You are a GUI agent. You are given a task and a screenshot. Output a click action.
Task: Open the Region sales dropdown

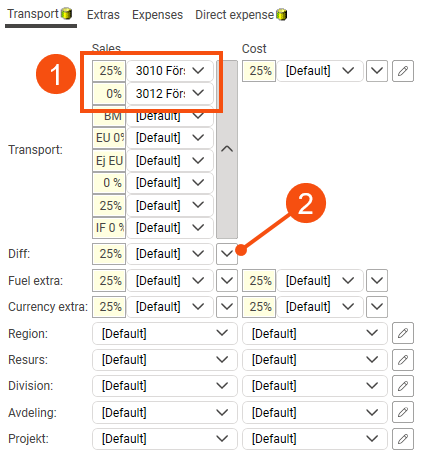165,333
